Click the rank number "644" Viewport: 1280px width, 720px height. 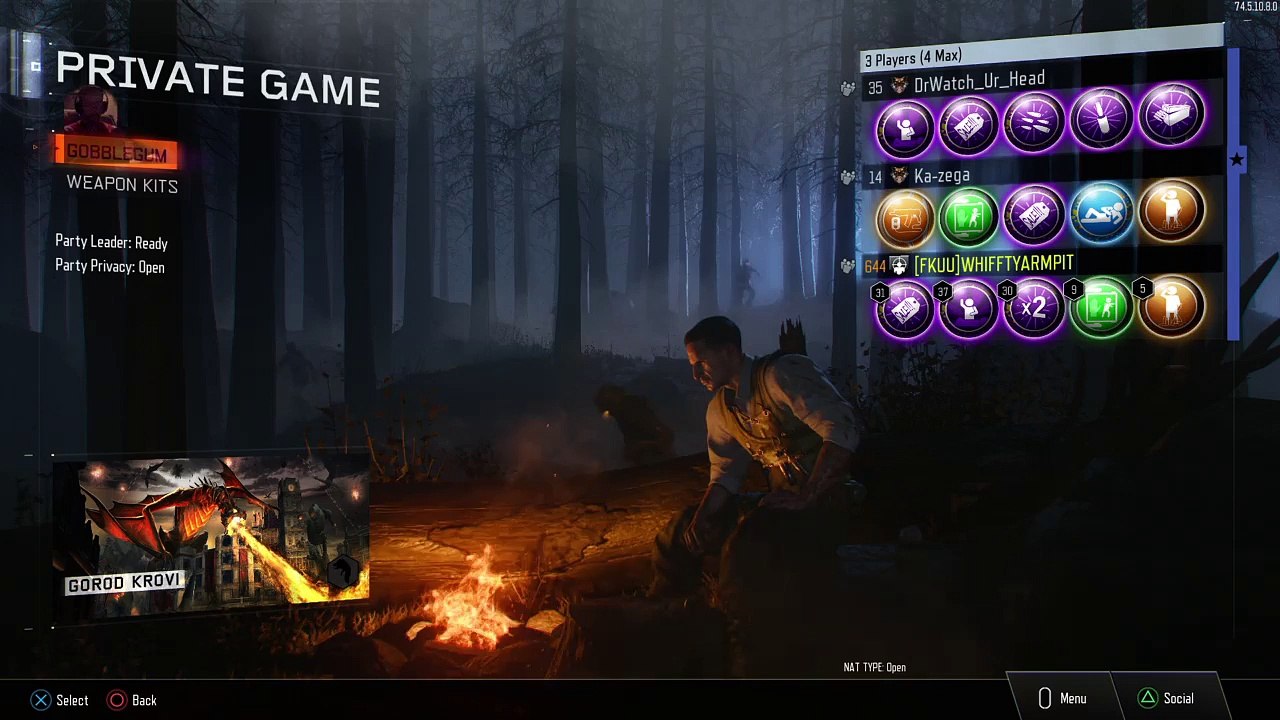point(875,267)
